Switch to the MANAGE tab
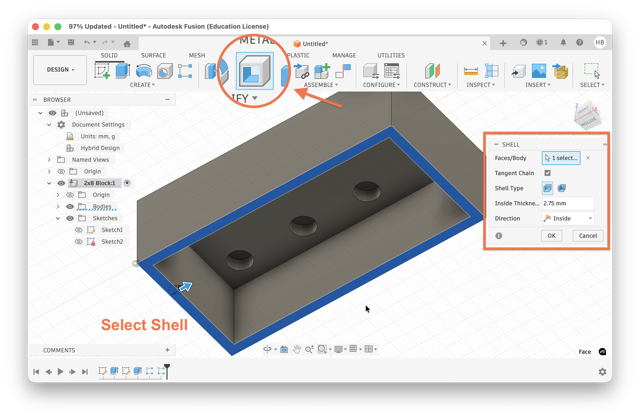640x419 pixels. (x=344, y=55)
